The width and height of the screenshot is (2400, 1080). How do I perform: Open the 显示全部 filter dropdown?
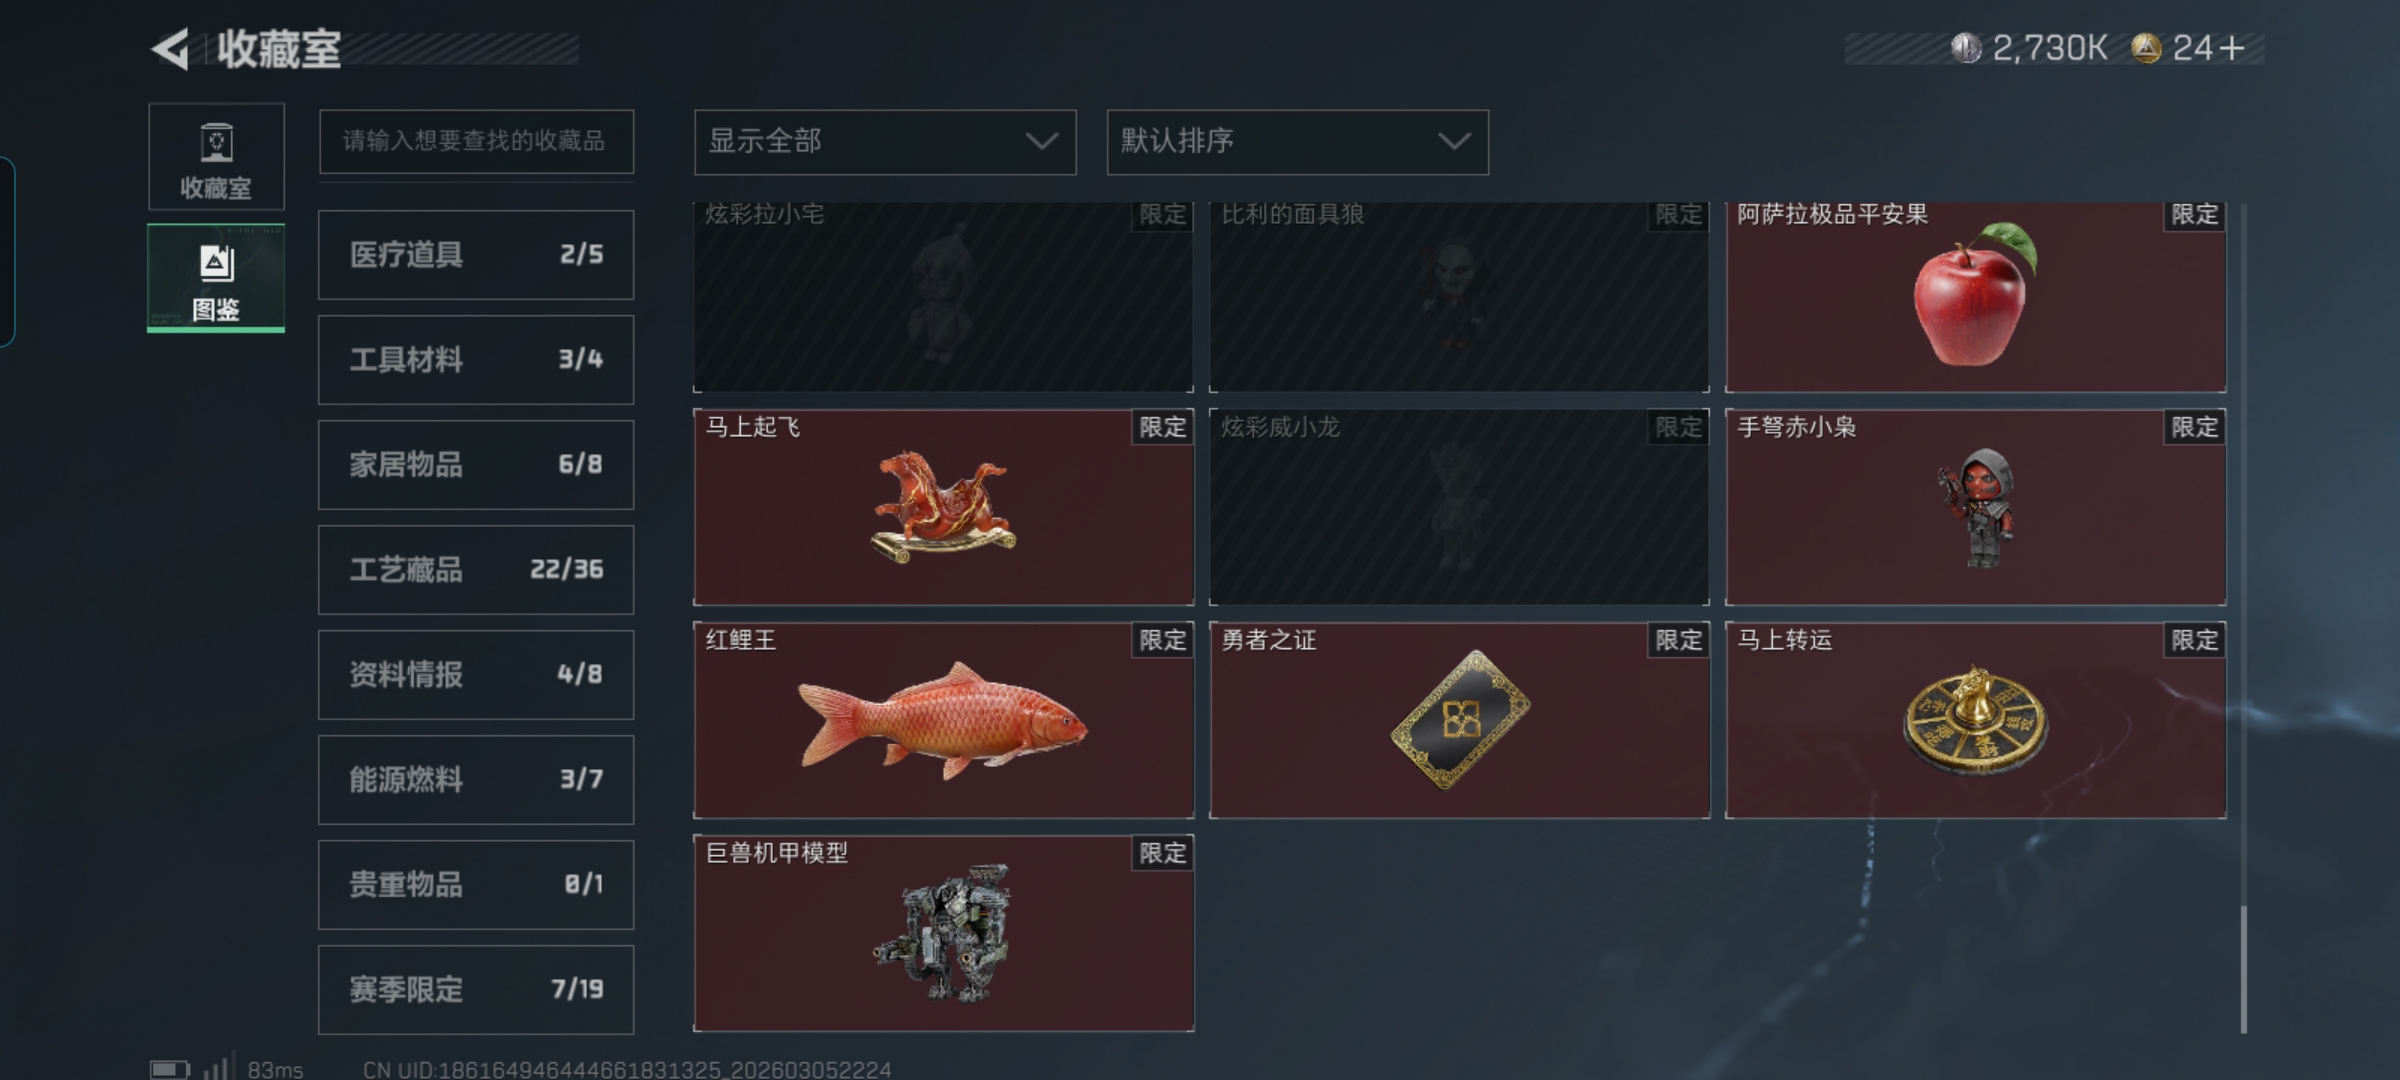[x=885, y=142]
